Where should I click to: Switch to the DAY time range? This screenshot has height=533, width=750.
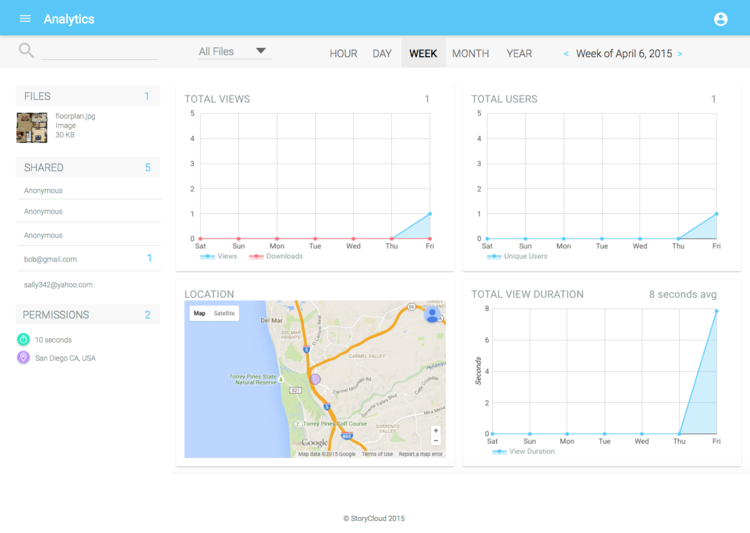pyautogui.click(x=382, y=54)
